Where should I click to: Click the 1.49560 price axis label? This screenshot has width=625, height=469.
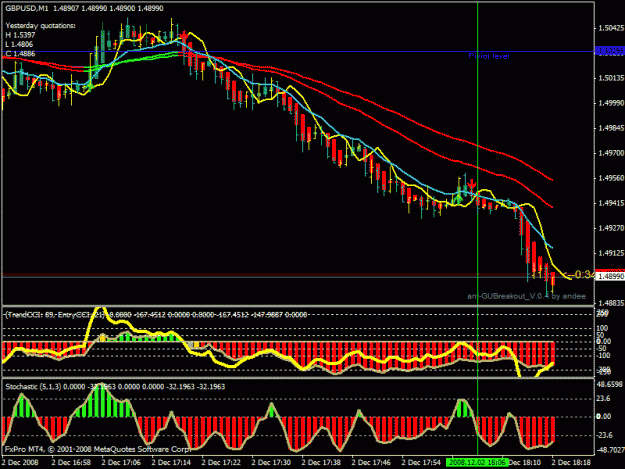pos(610,178)
